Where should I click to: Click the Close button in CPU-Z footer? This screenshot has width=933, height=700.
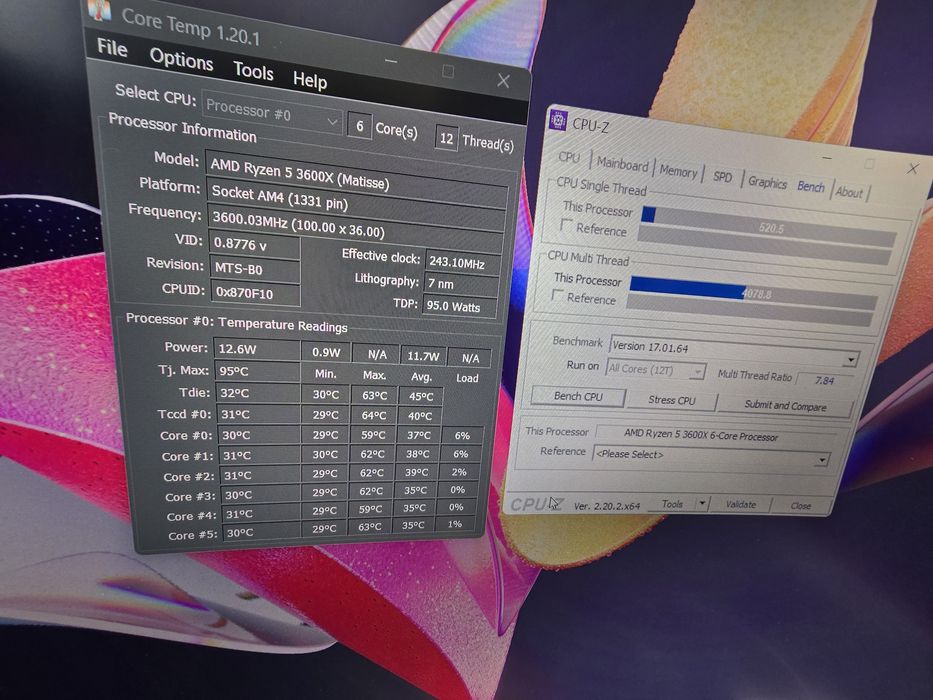[801, 506]
